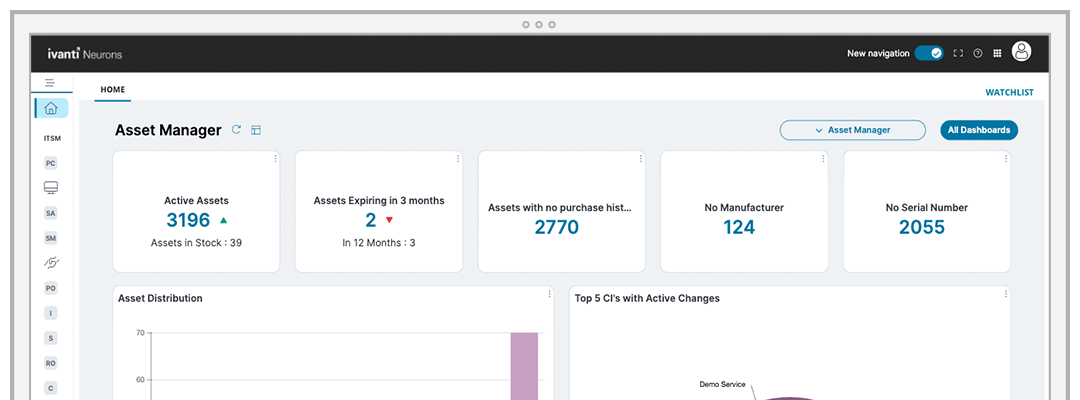Open Top 5 CI's chart options menu

click(1006, 294)
